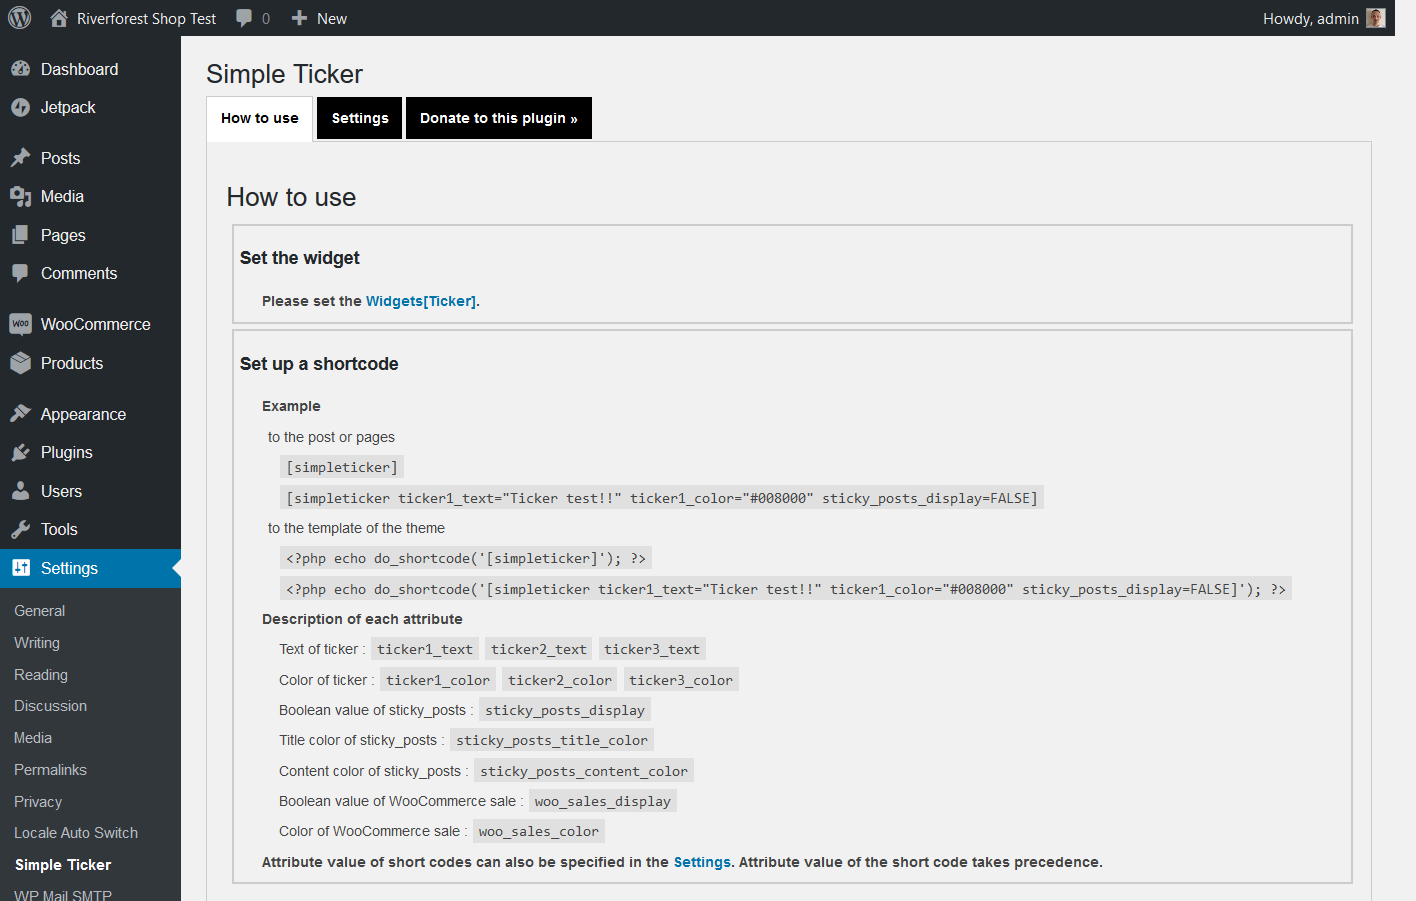Open Locale Auto Switch submenu
This screenshot has height=901, width=1416.
[76, 833]
